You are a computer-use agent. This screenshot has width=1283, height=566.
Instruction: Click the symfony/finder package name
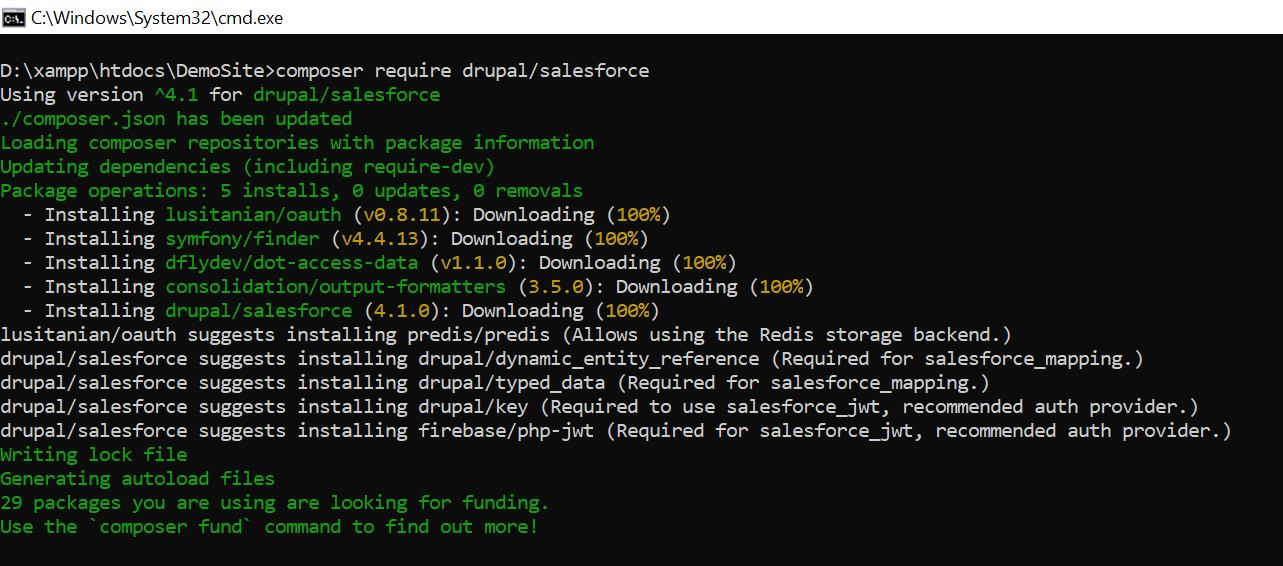pos(242,239)
